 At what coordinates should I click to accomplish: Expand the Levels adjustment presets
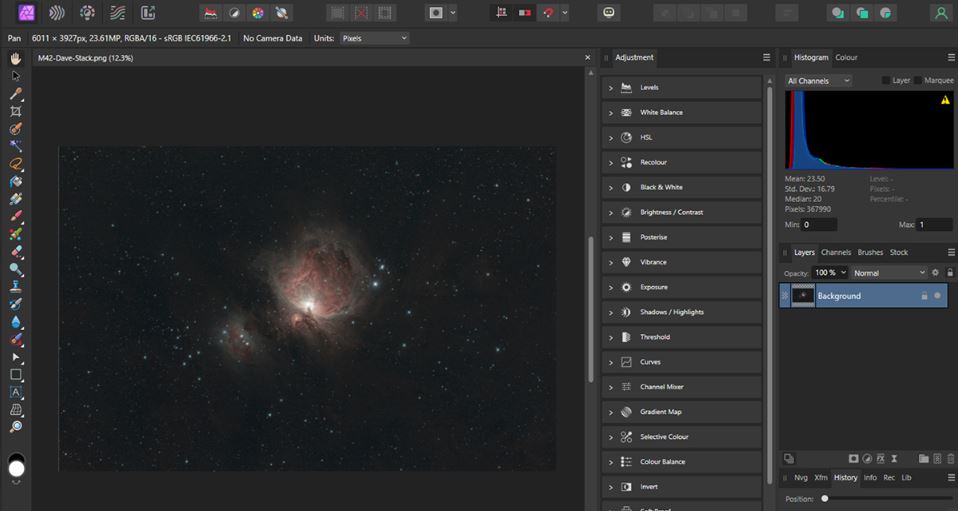coord(610,88)
